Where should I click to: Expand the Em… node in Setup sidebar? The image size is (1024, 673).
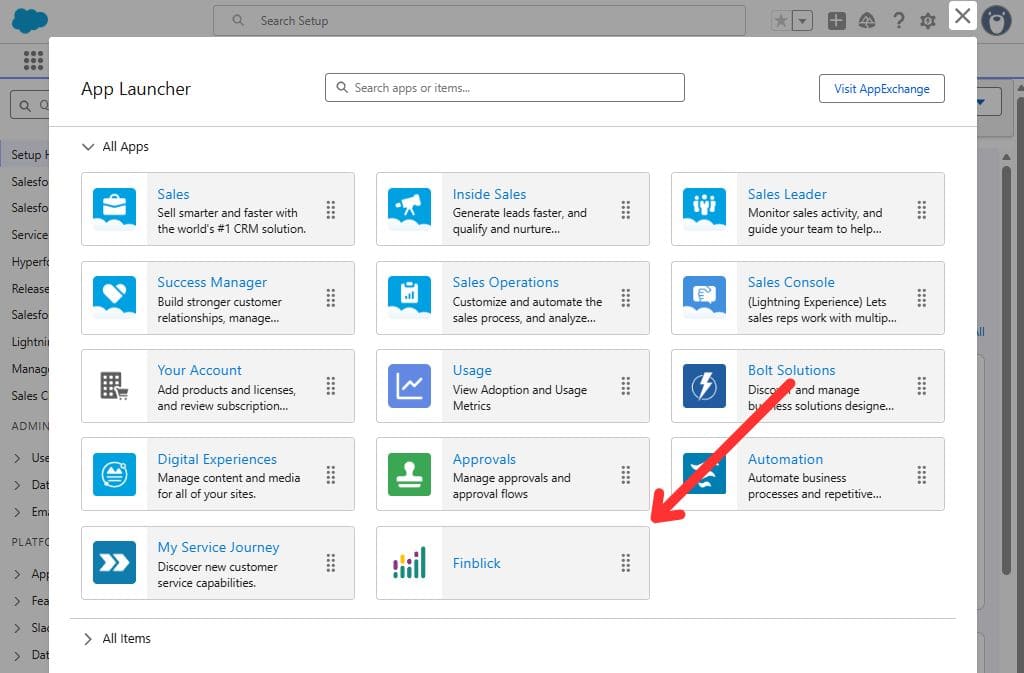17,512
